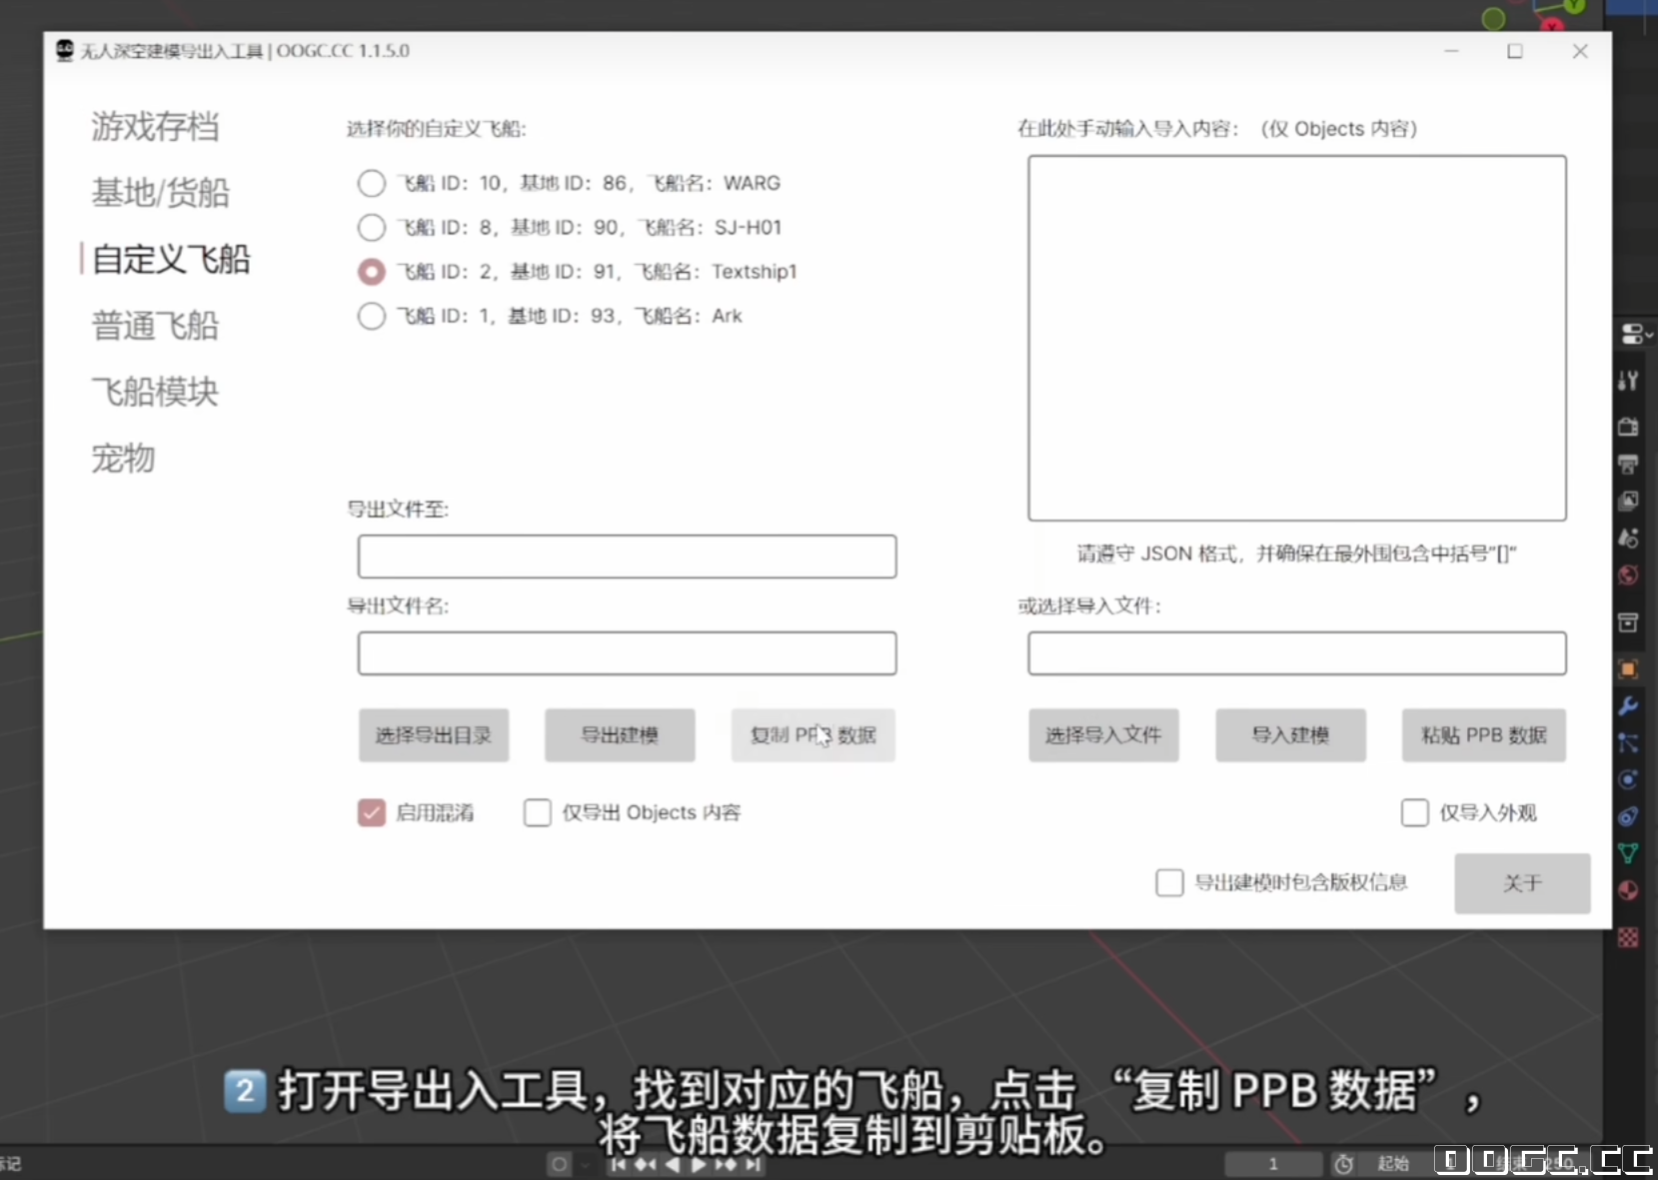Open Object properties orange square icon
1658x1180 pixels.
point(1628,669)
